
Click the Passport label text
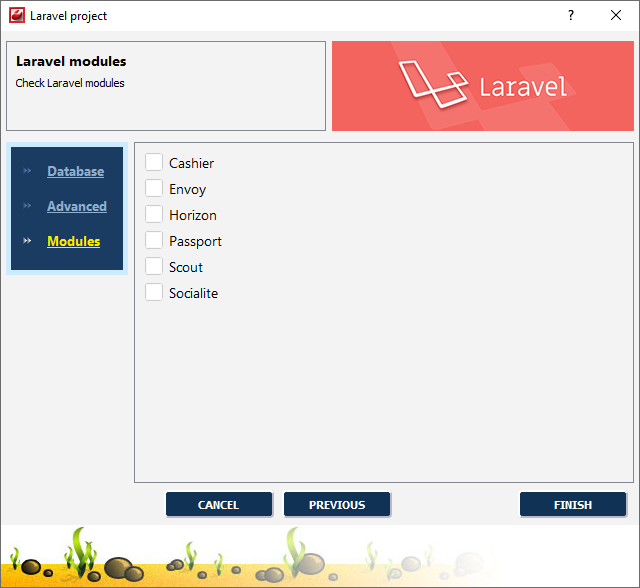(196, 242)
